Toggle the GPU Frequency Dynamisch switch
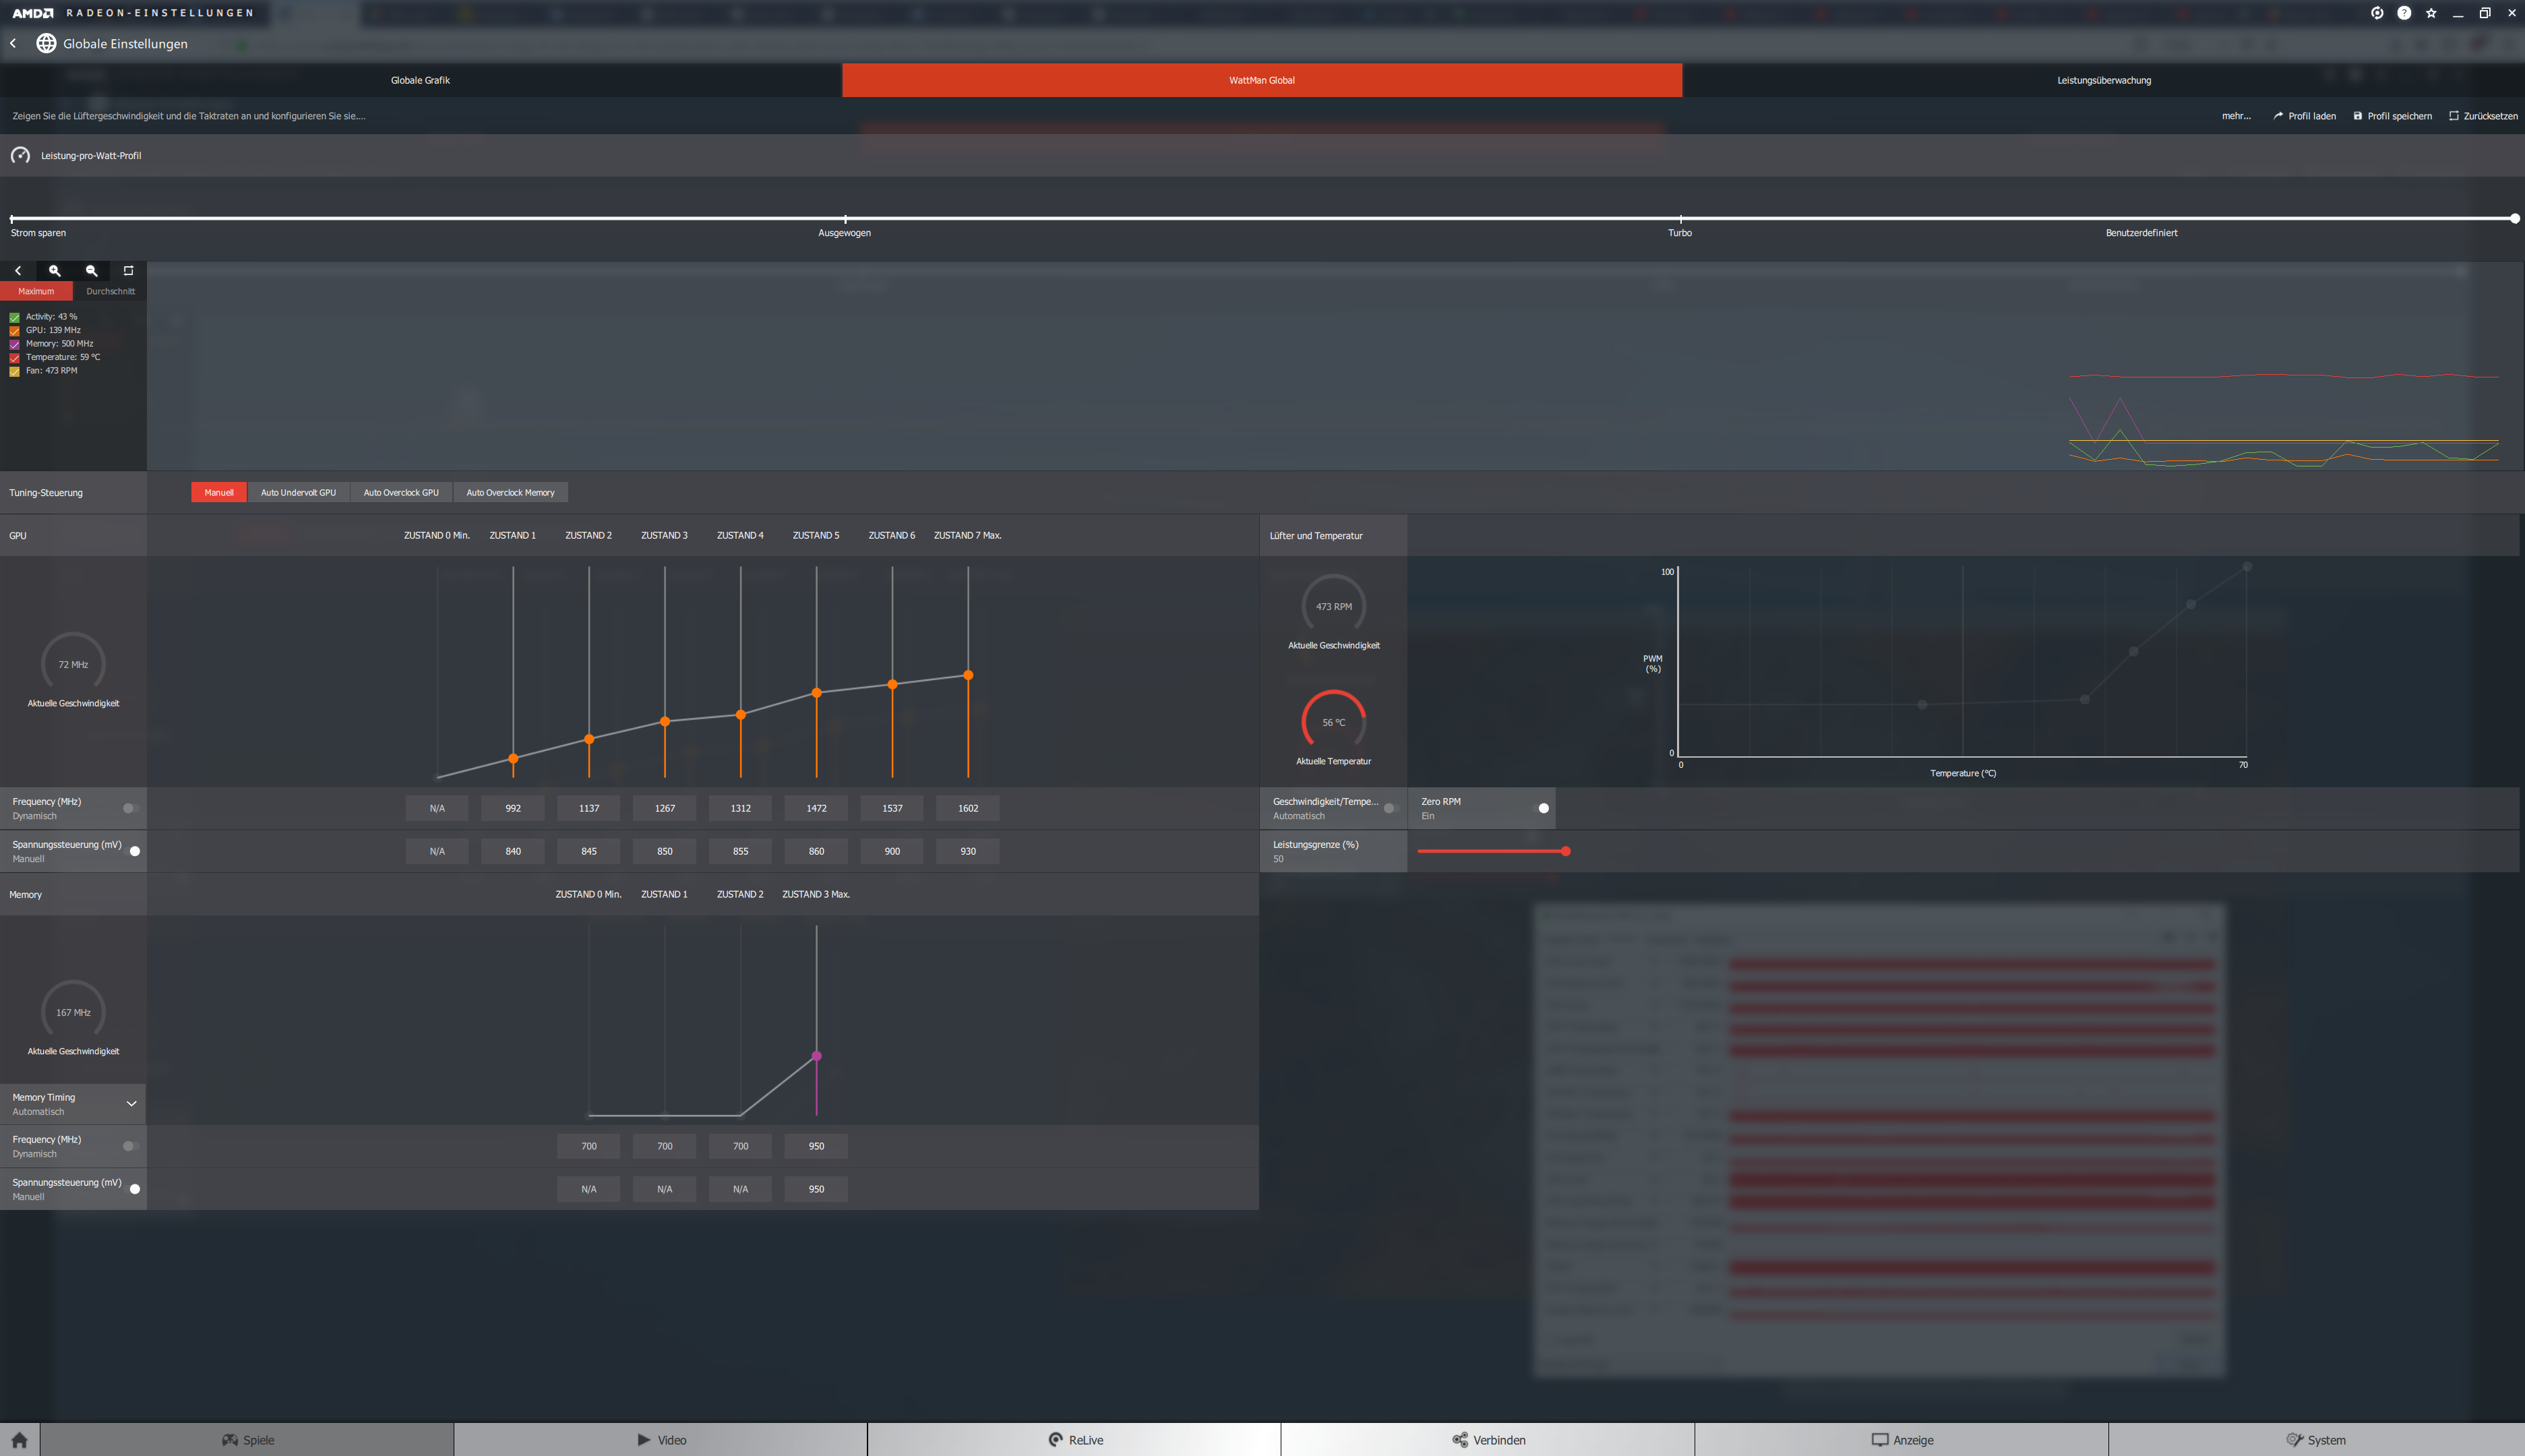 pos(130,808)
